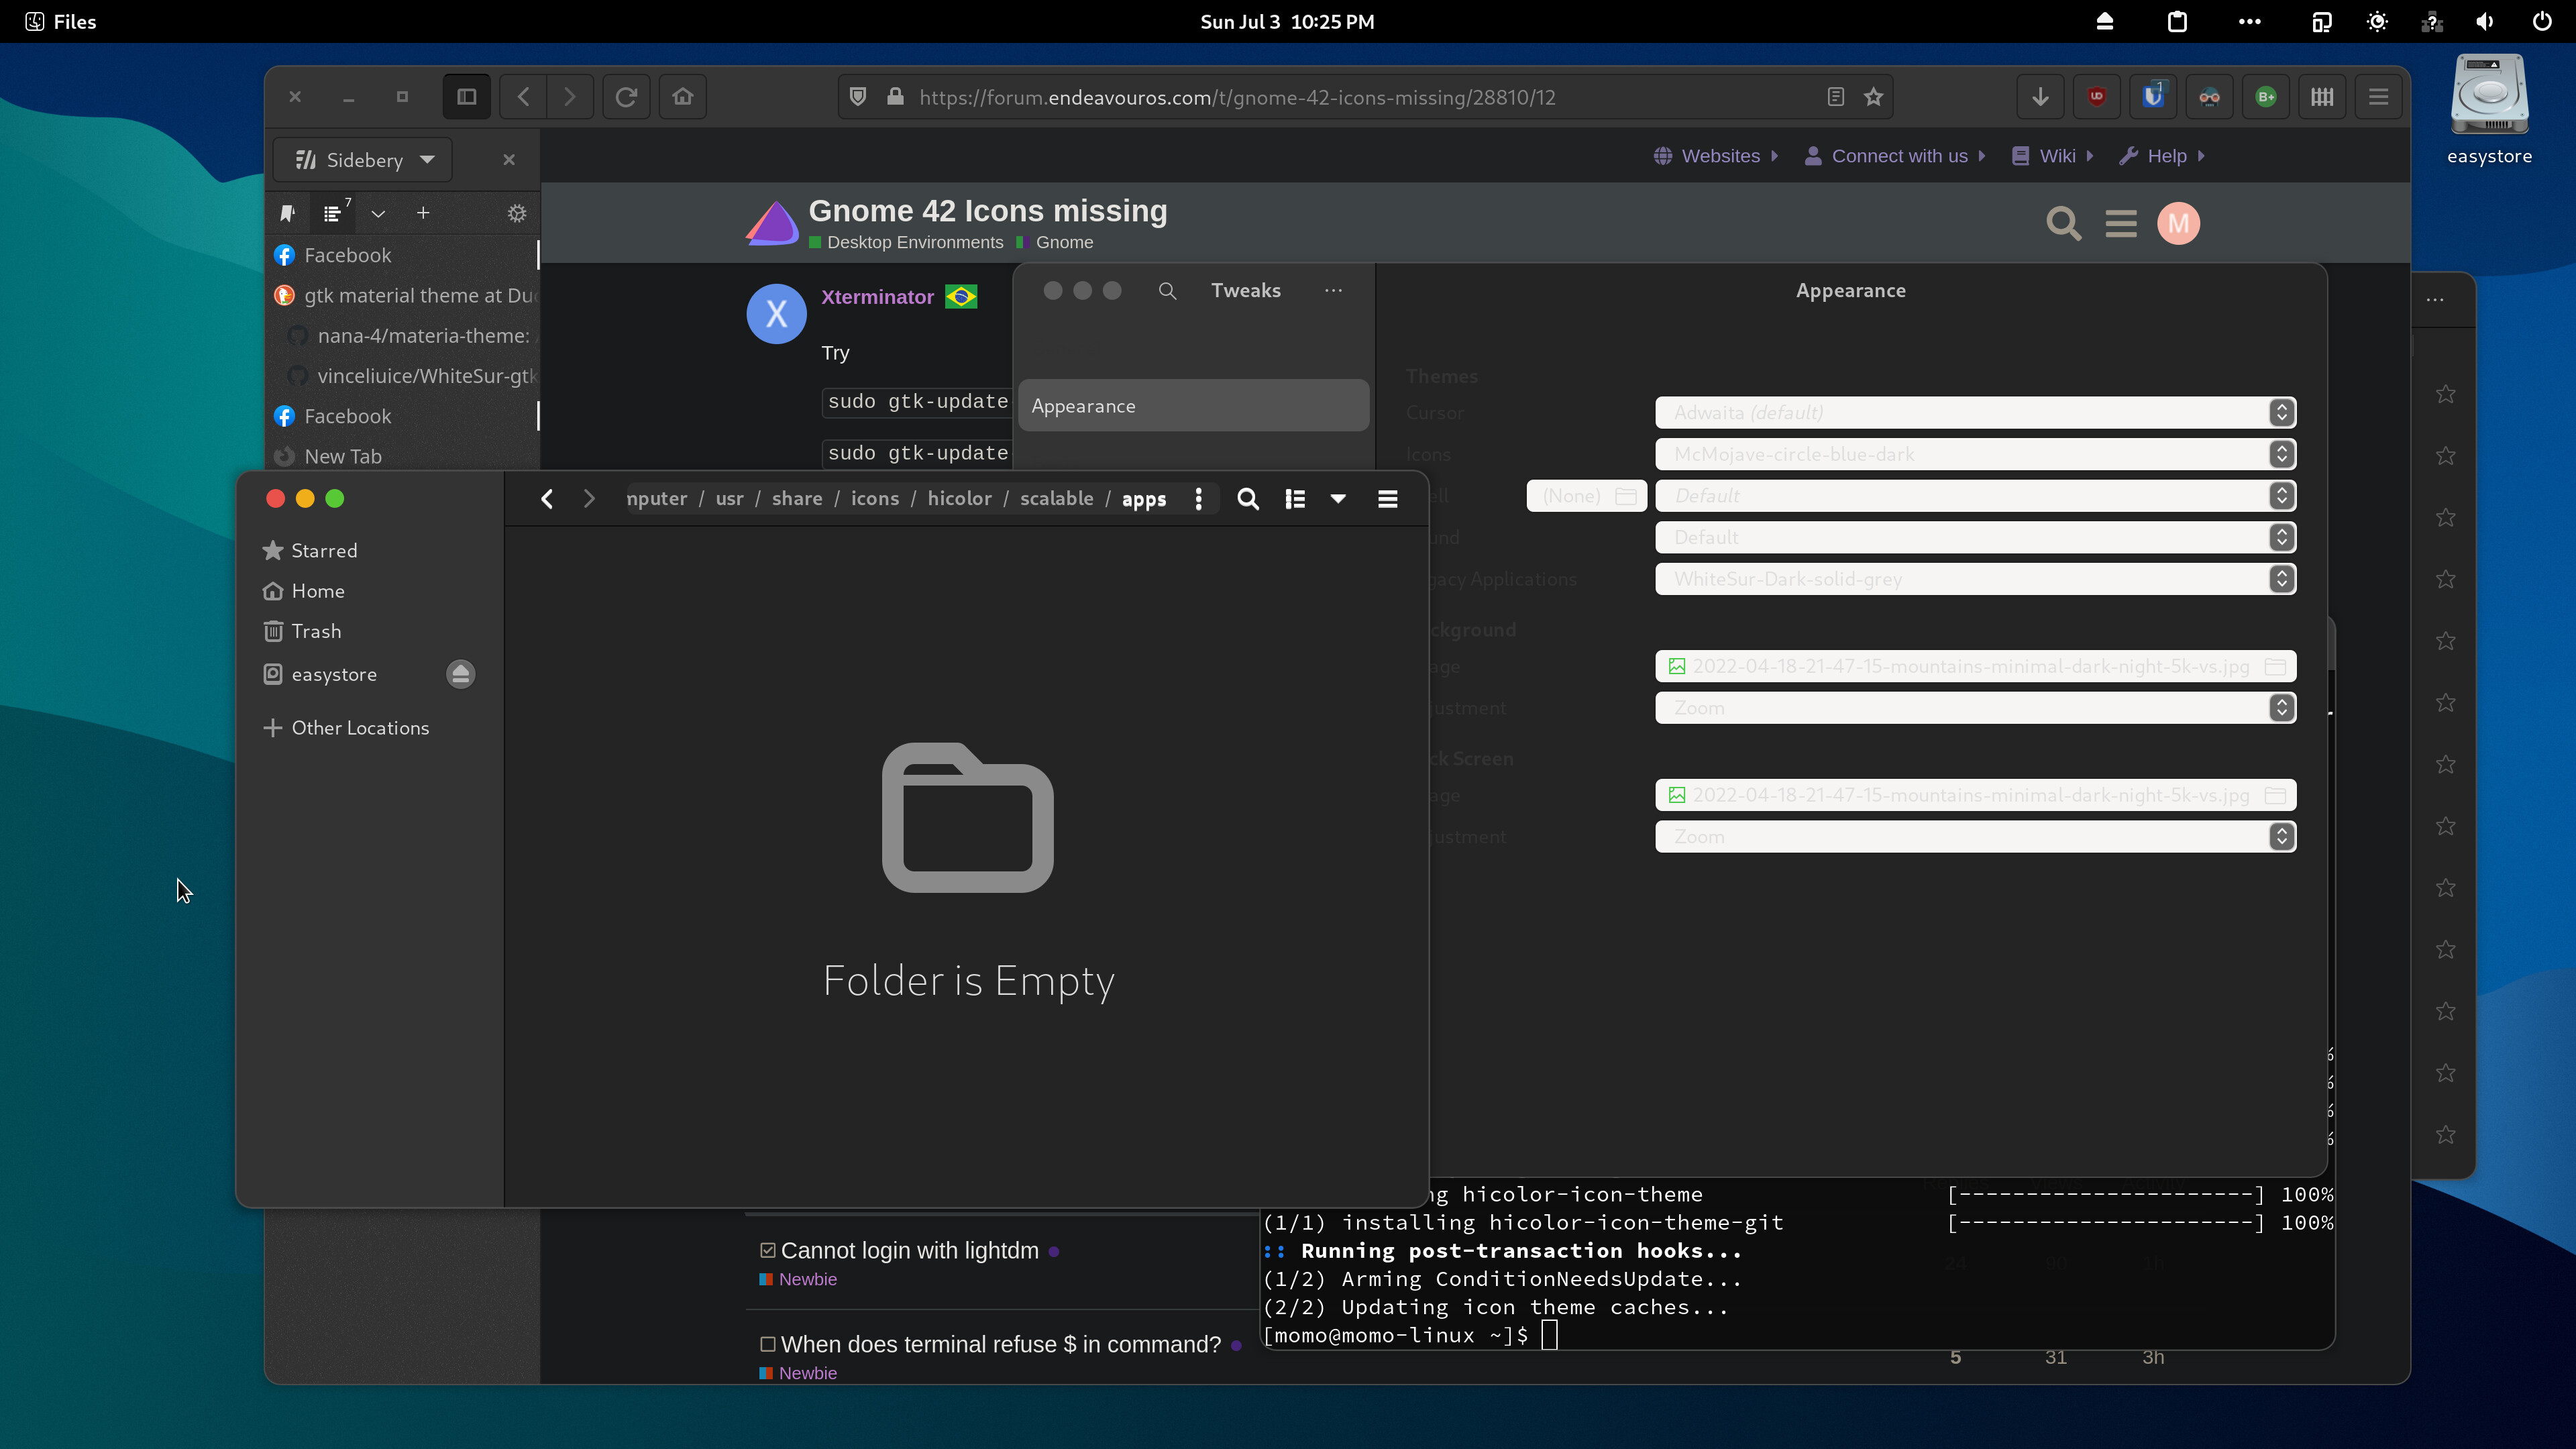The height and width of the screenshot is (1449, 2576).
Task: Open user avatar M menu
Action: [2178, 223]
